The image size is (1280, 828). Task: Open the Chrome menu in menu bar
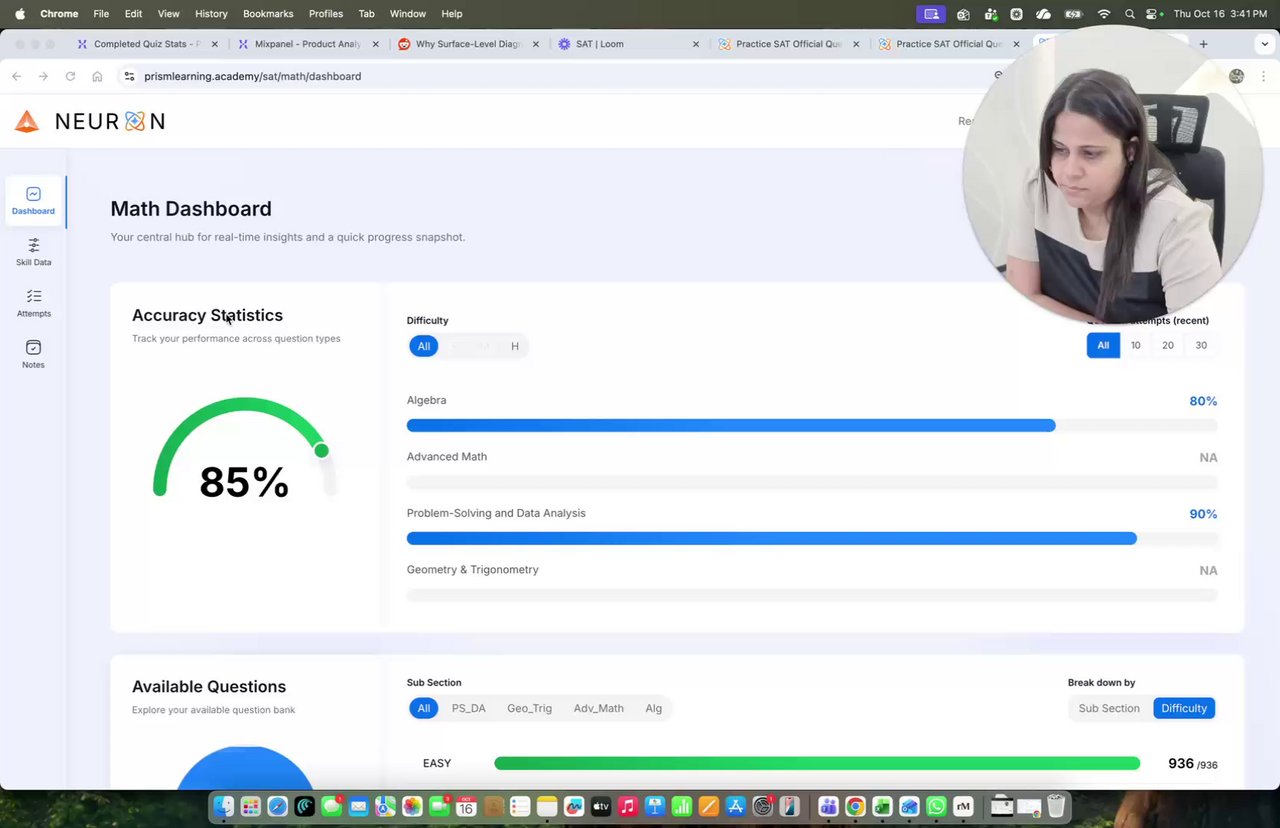pyautogui.click(x=59, y=14)
